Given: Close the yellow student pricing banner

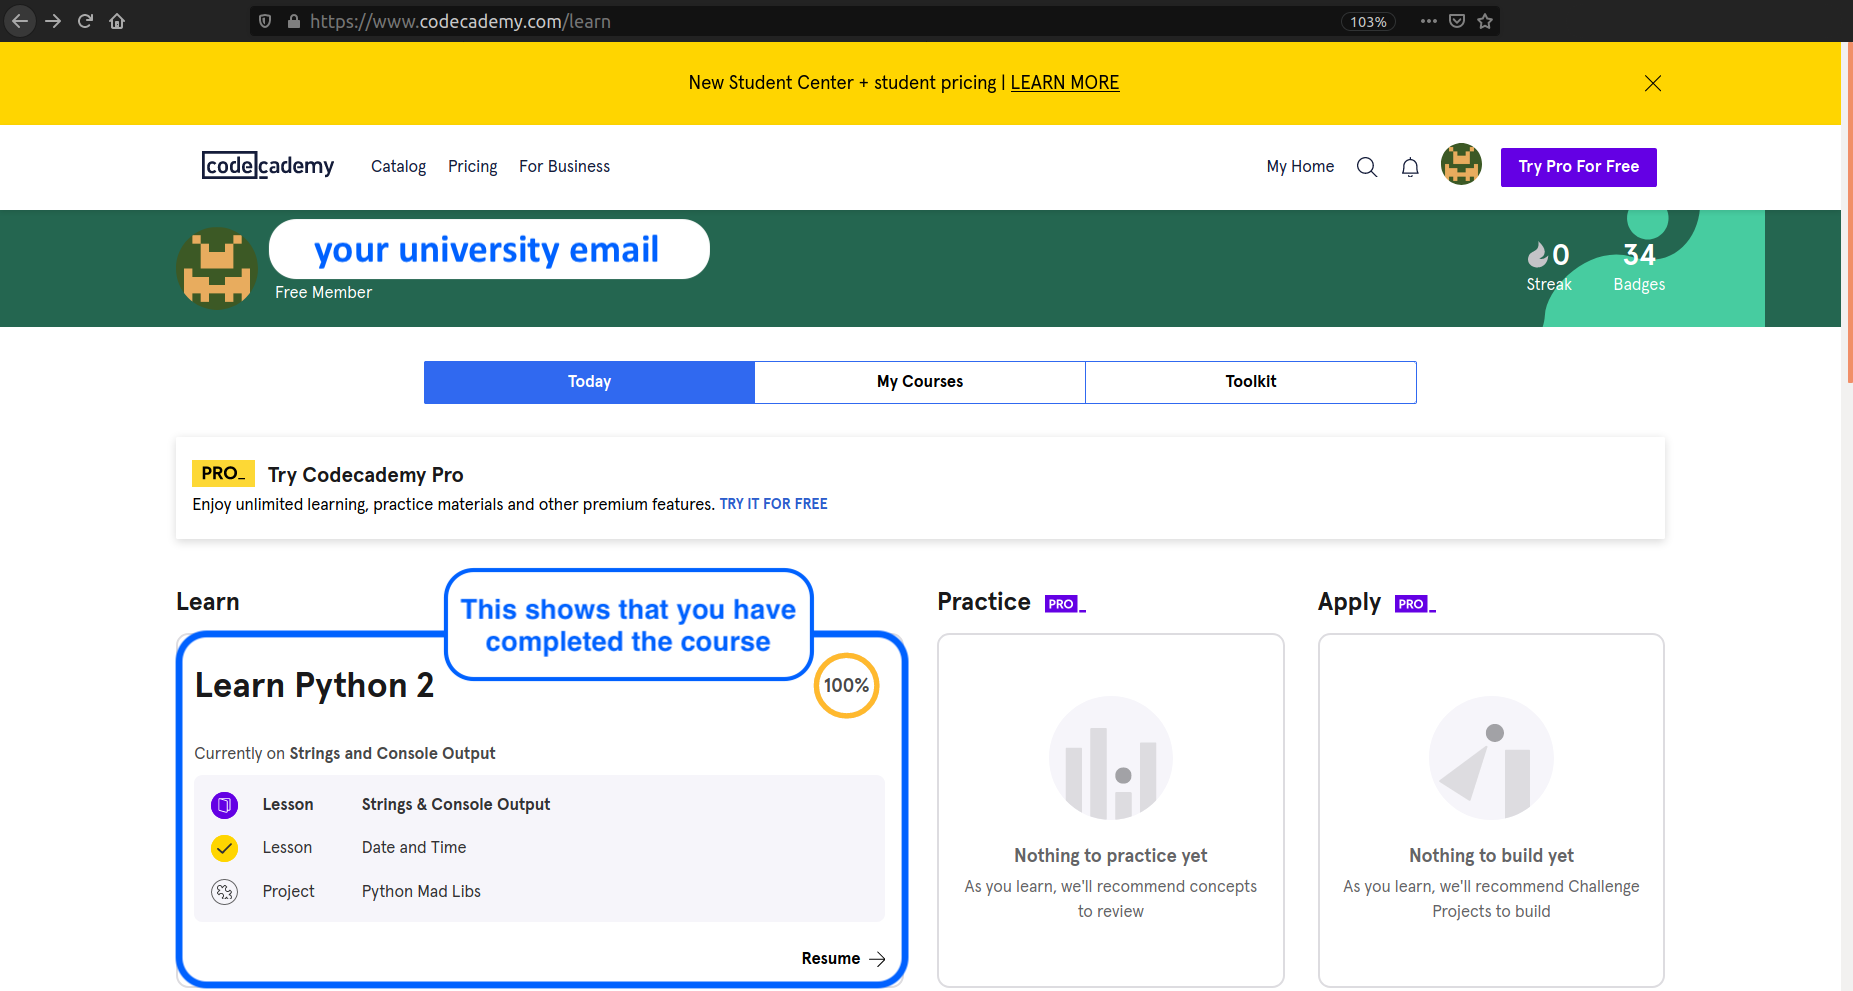Looking at the screenshot, I should [x=1653, y=83].
